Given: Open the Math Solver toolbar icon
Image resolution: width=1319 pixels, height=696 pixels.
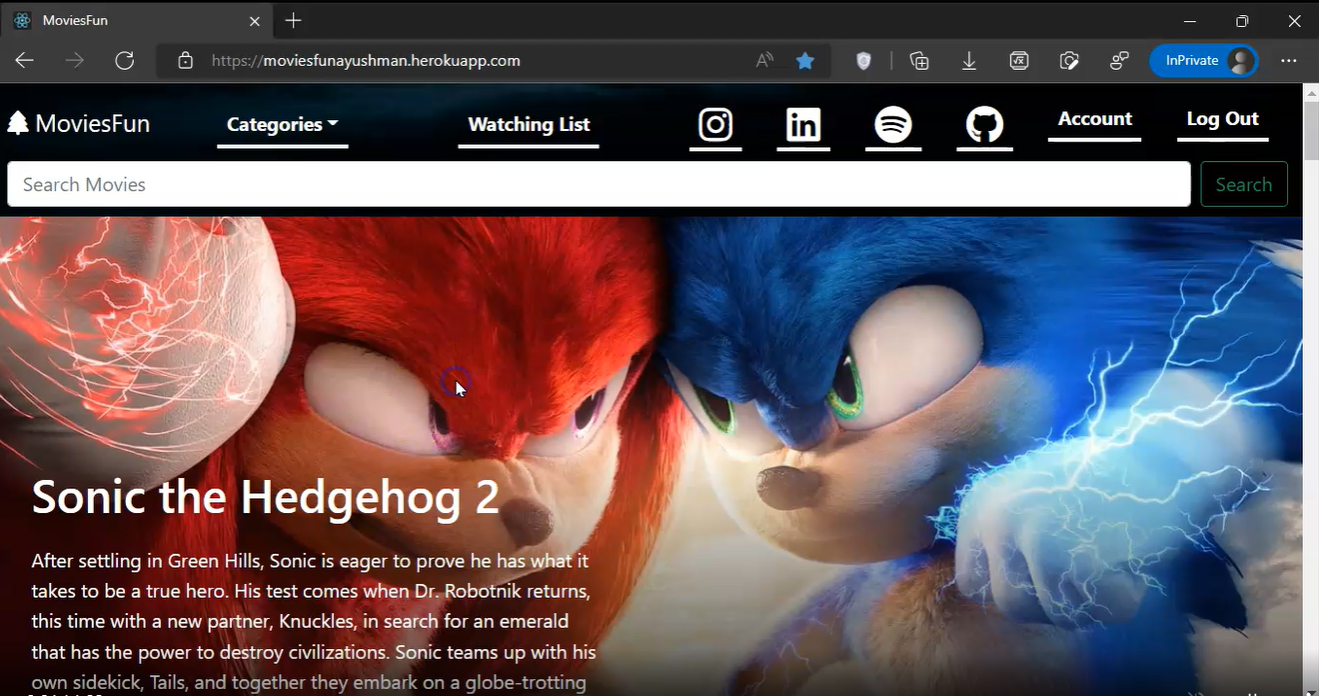Looking at the screenshot, I should (1019, 61).
